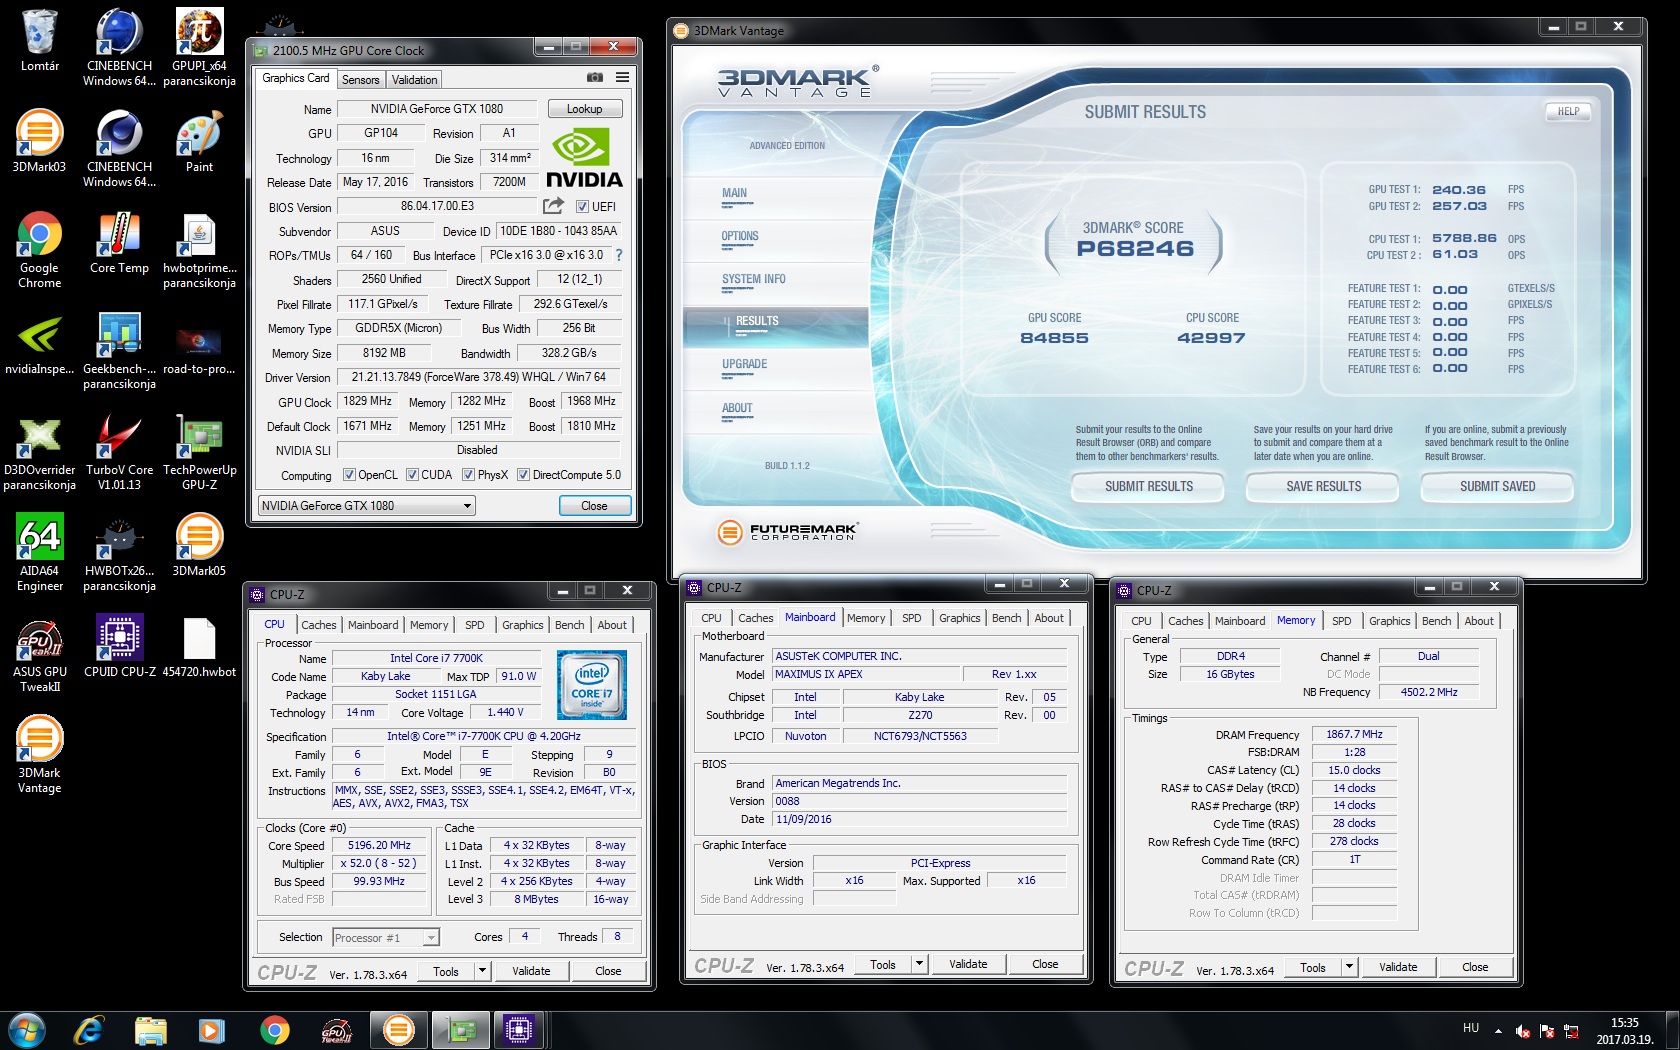Toggle the PhysX checkbox
This screenshot has width=1680, height=1050.
(468, 475)
